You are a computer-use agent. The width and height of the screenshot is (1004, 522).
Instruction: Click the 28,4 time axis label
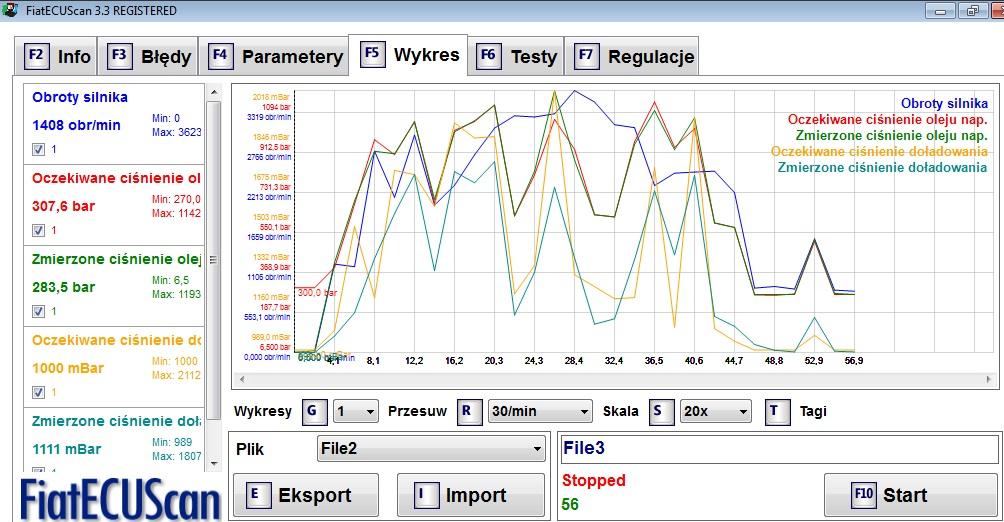click(574, 361)
